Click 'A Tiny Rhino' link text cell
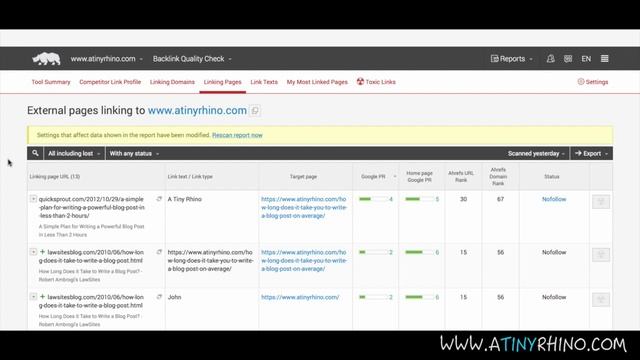This screenshot has width=640, height=360. tap(184, 199)
